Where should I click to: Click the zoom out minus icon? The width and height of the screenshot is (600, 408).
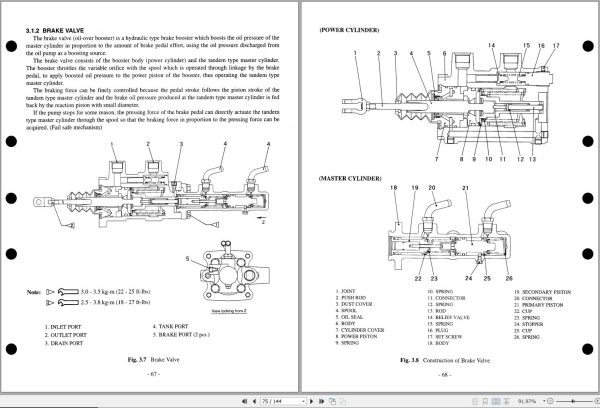[550, 401]
